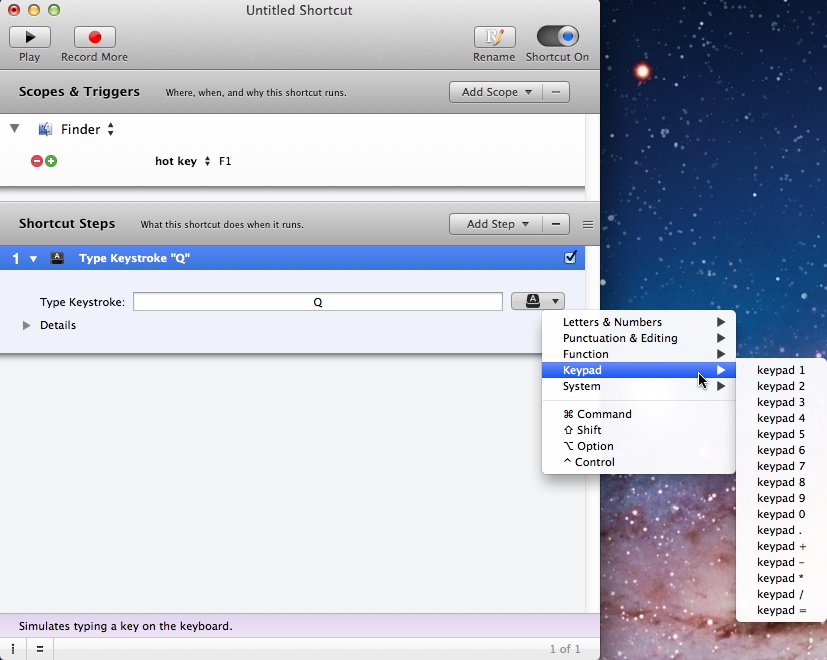Open the Add Scope dropdown button
The height and width of the screenshot is (660, 827).
point(496,92)
